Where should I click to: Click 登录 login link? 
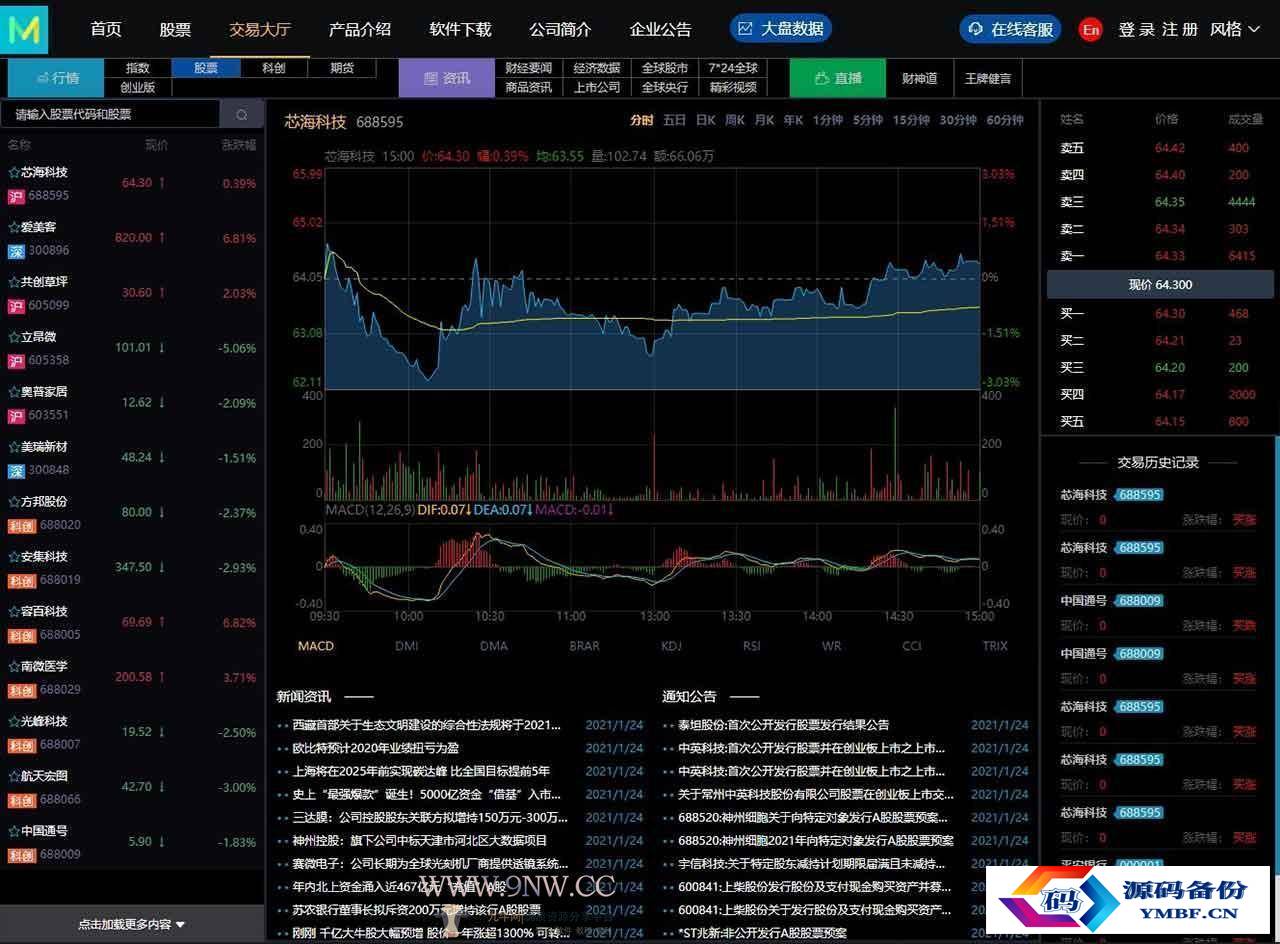1137,29
